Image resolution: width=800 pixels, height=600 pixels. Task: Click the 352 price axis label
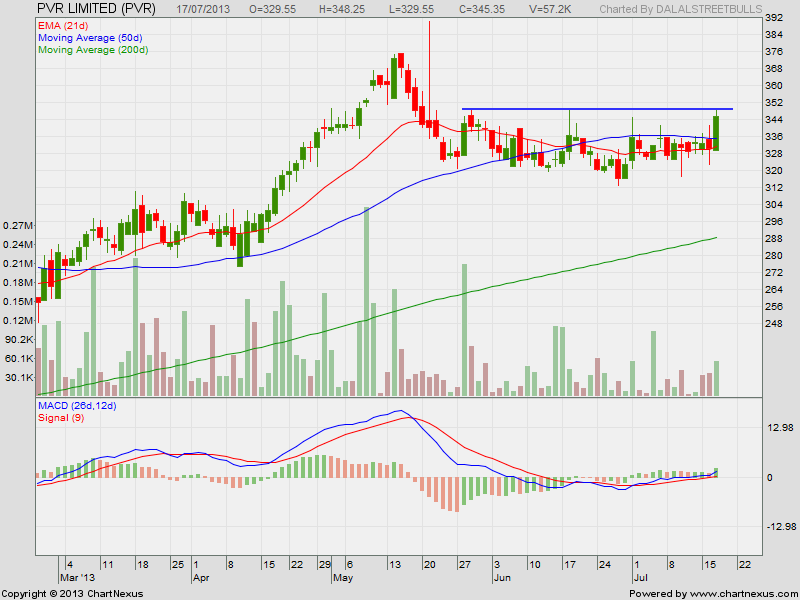[774, 103]
